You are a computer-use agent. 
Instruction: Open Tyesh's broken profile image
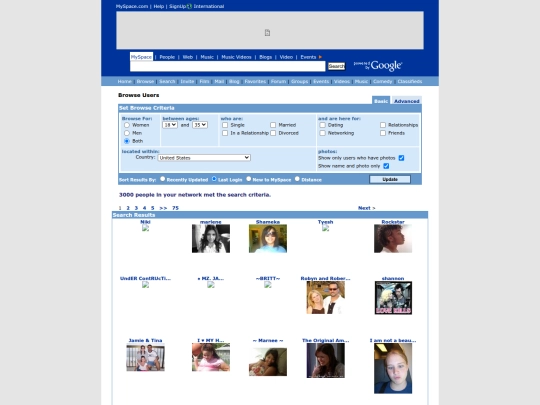325,228
